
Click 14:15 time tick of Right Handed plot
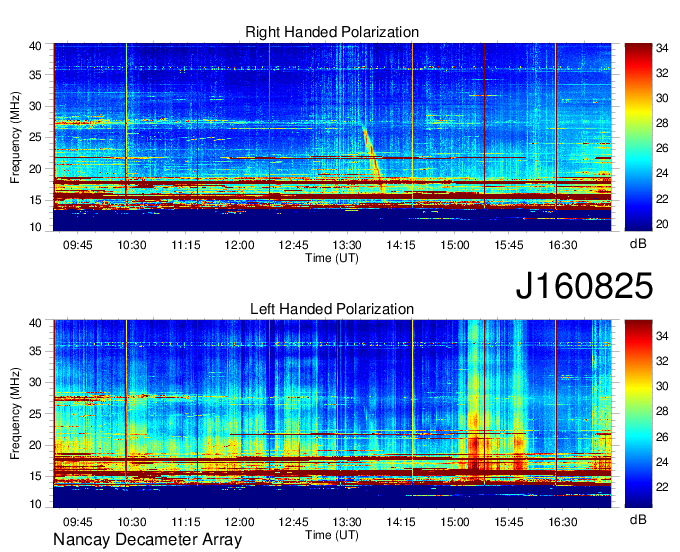click(401, 245)
